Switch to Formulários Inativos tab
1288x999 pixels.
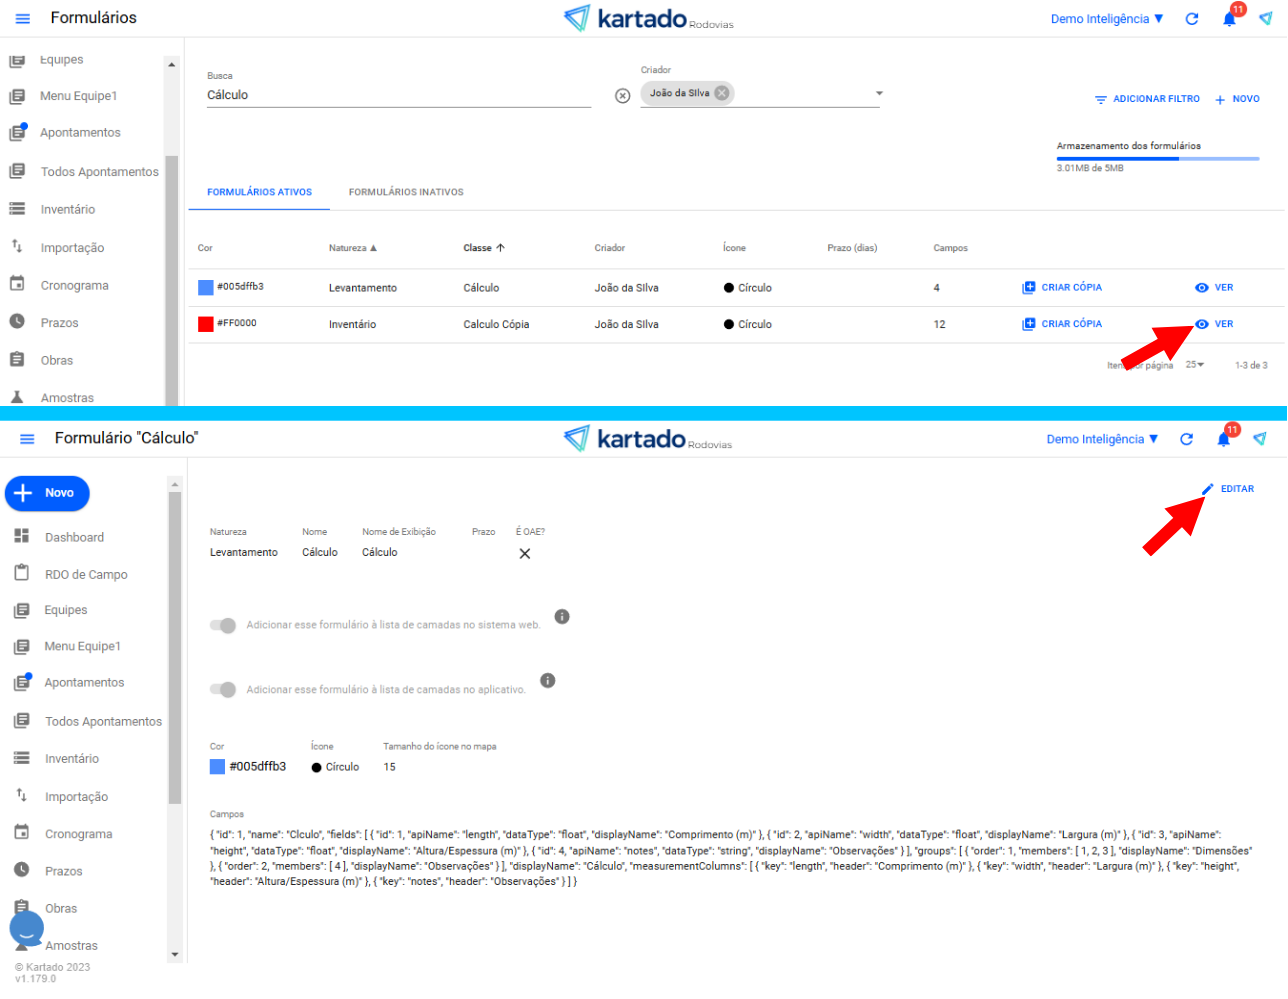coord(406,192)
